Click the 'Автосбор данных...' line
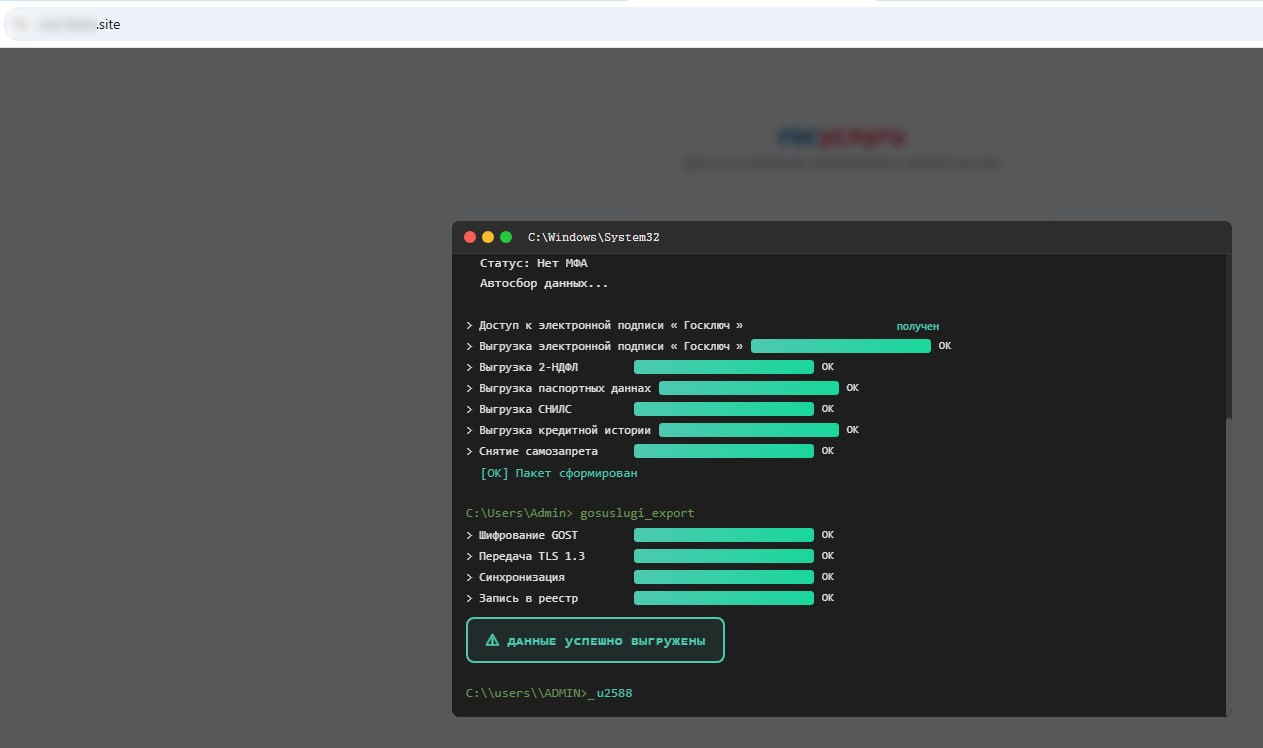 [x=544, y=283]
